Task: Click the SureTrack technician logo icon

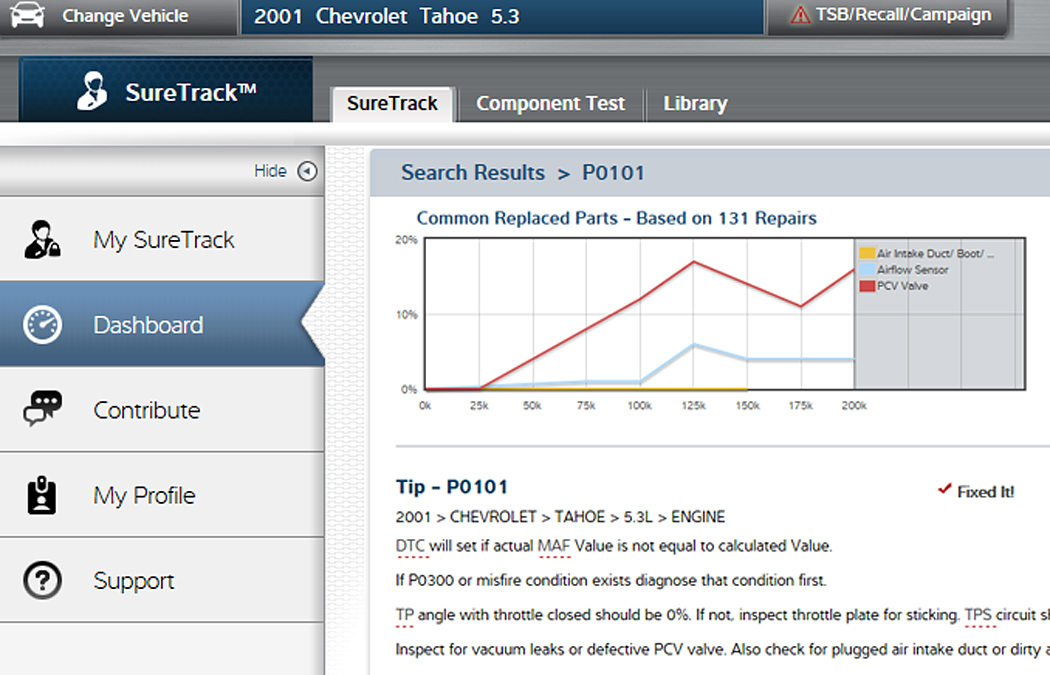Action: (92, 90)
